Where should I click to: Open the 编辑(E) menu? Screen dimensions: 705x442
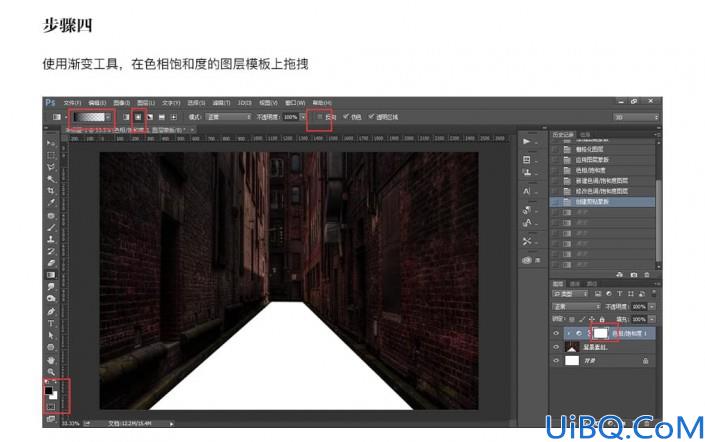(97, 103)
